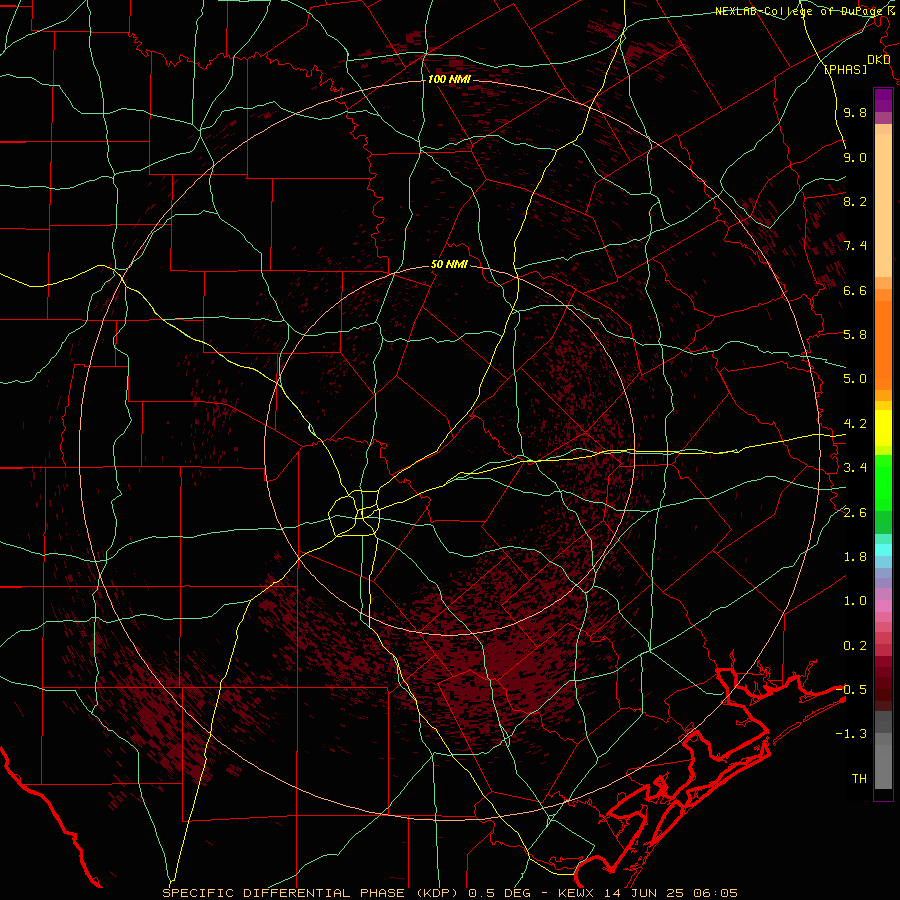Pick the light peach segment of the color bar
The width and height of the screenshot is (900, 900).
tap(883, 205)
